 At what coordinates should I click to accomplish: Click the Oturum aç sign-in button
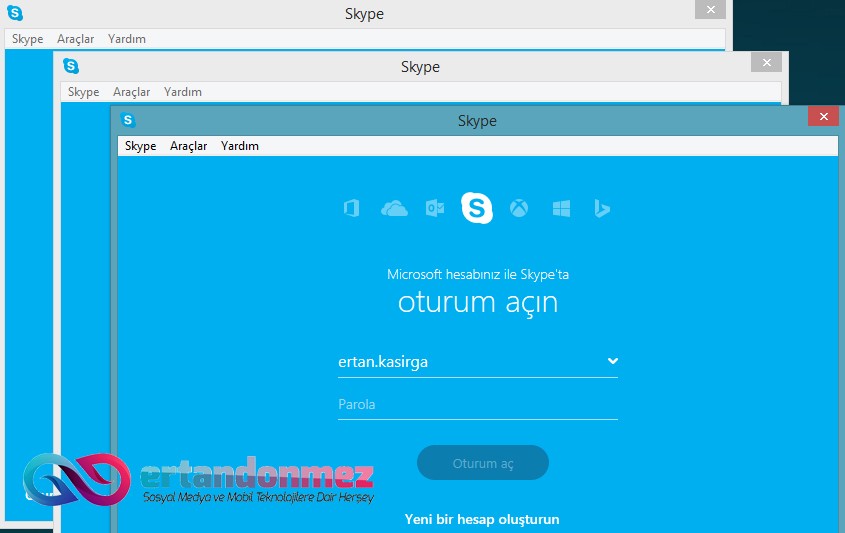[483, 463]
